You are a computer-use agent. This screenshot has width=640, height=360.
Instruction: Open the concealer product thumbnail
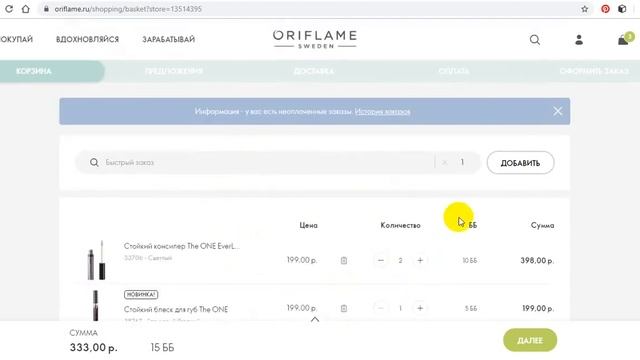pos(96,260)
